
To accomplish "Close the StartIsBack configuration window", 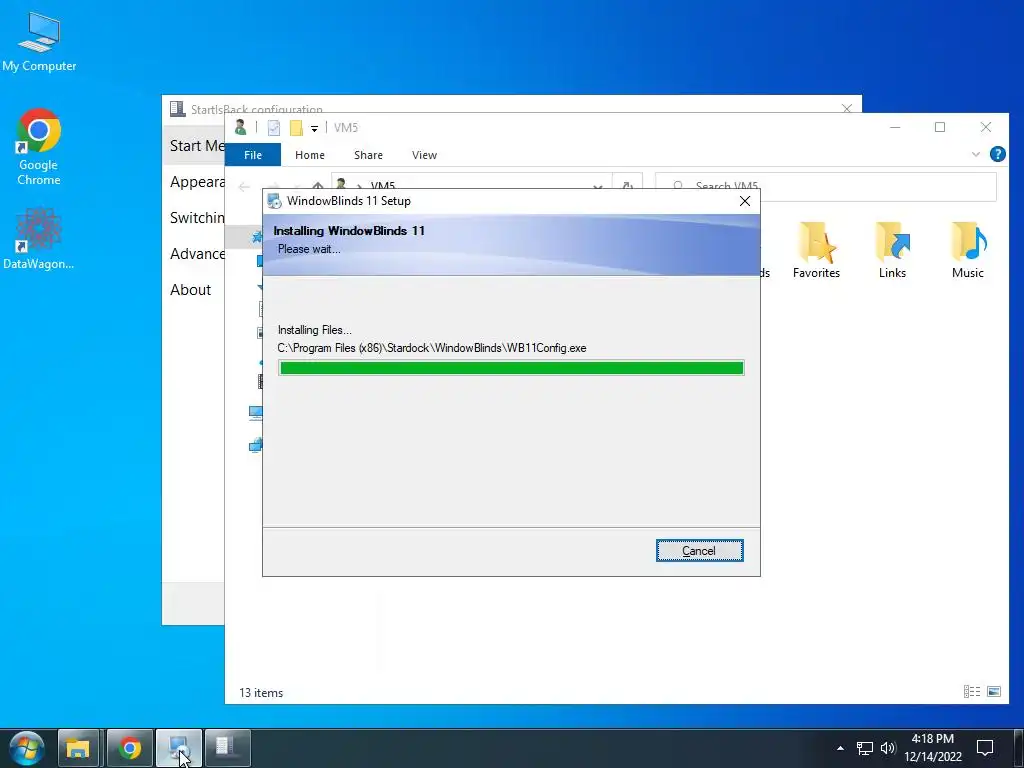I will pos(847,108).
